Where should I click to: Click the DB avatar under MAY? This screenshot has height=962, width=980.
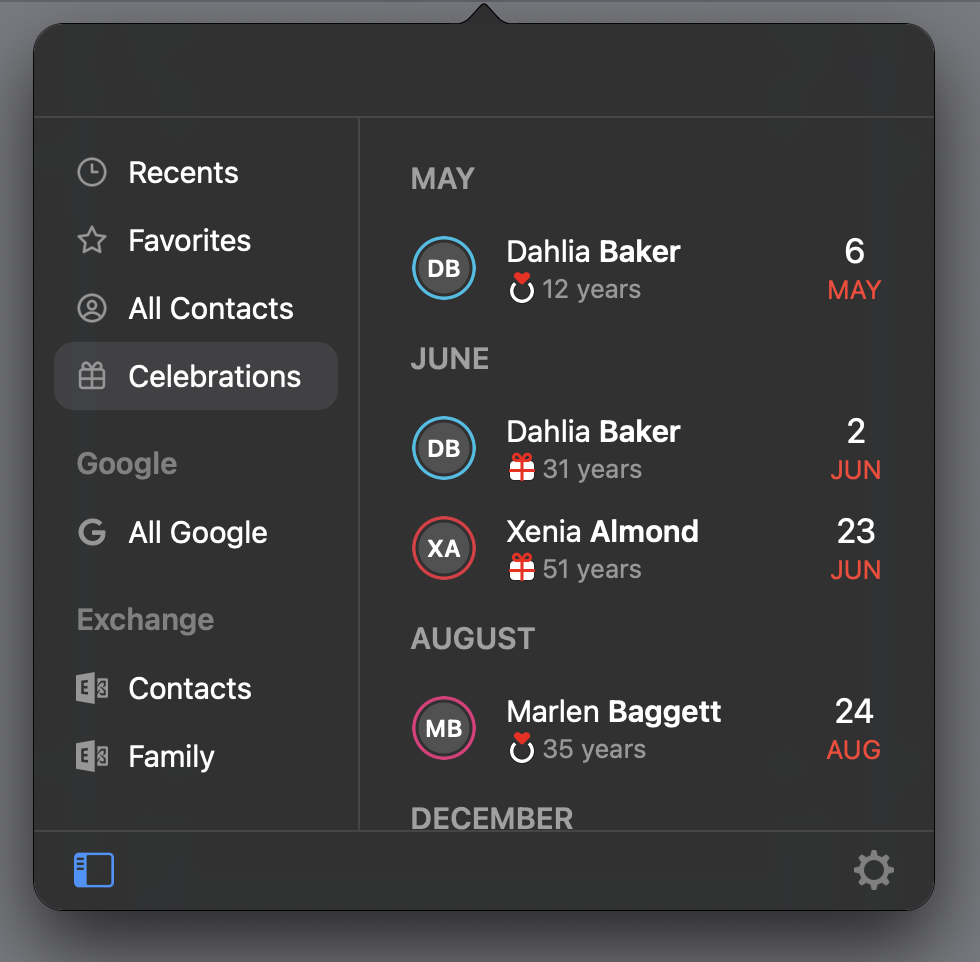click(444, 268)
